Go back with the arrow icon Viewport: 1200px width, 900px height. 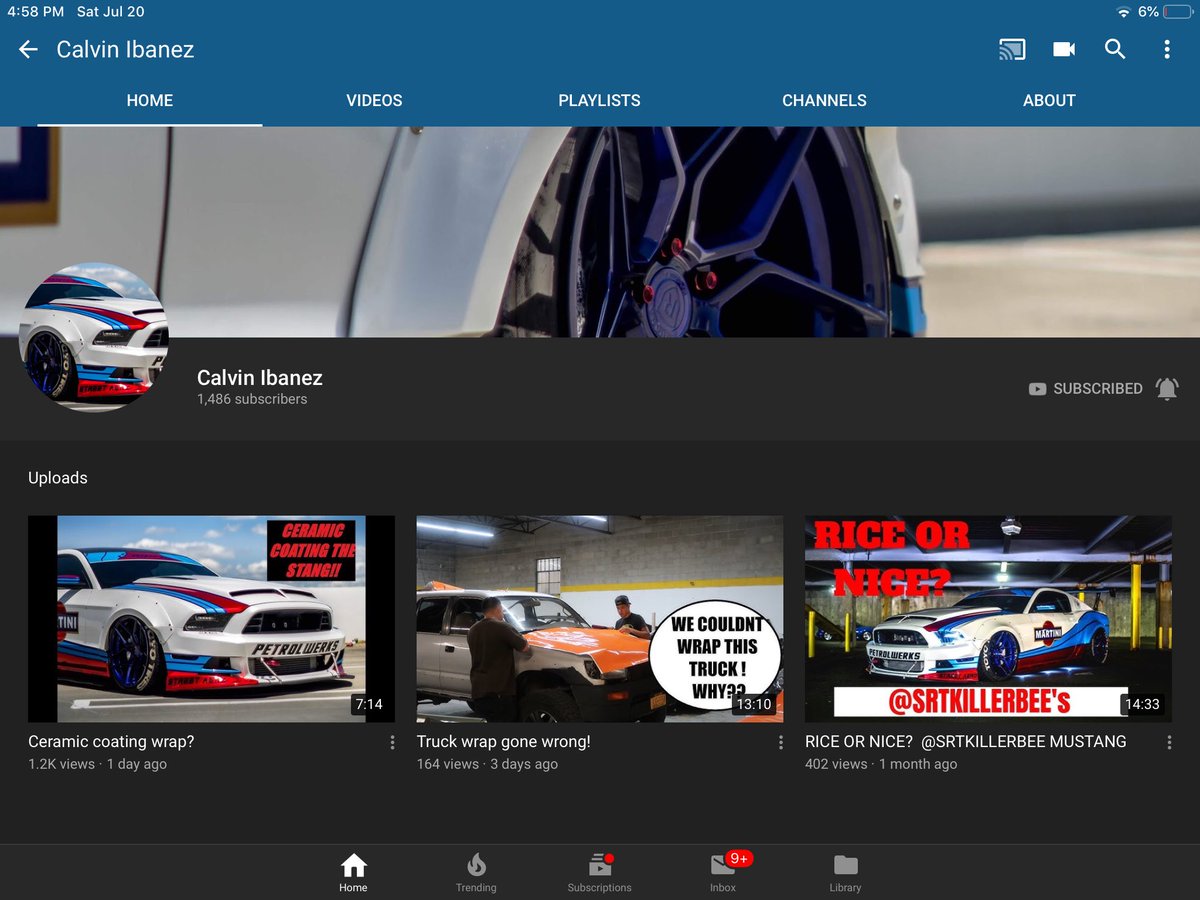[x=28, y=49]
